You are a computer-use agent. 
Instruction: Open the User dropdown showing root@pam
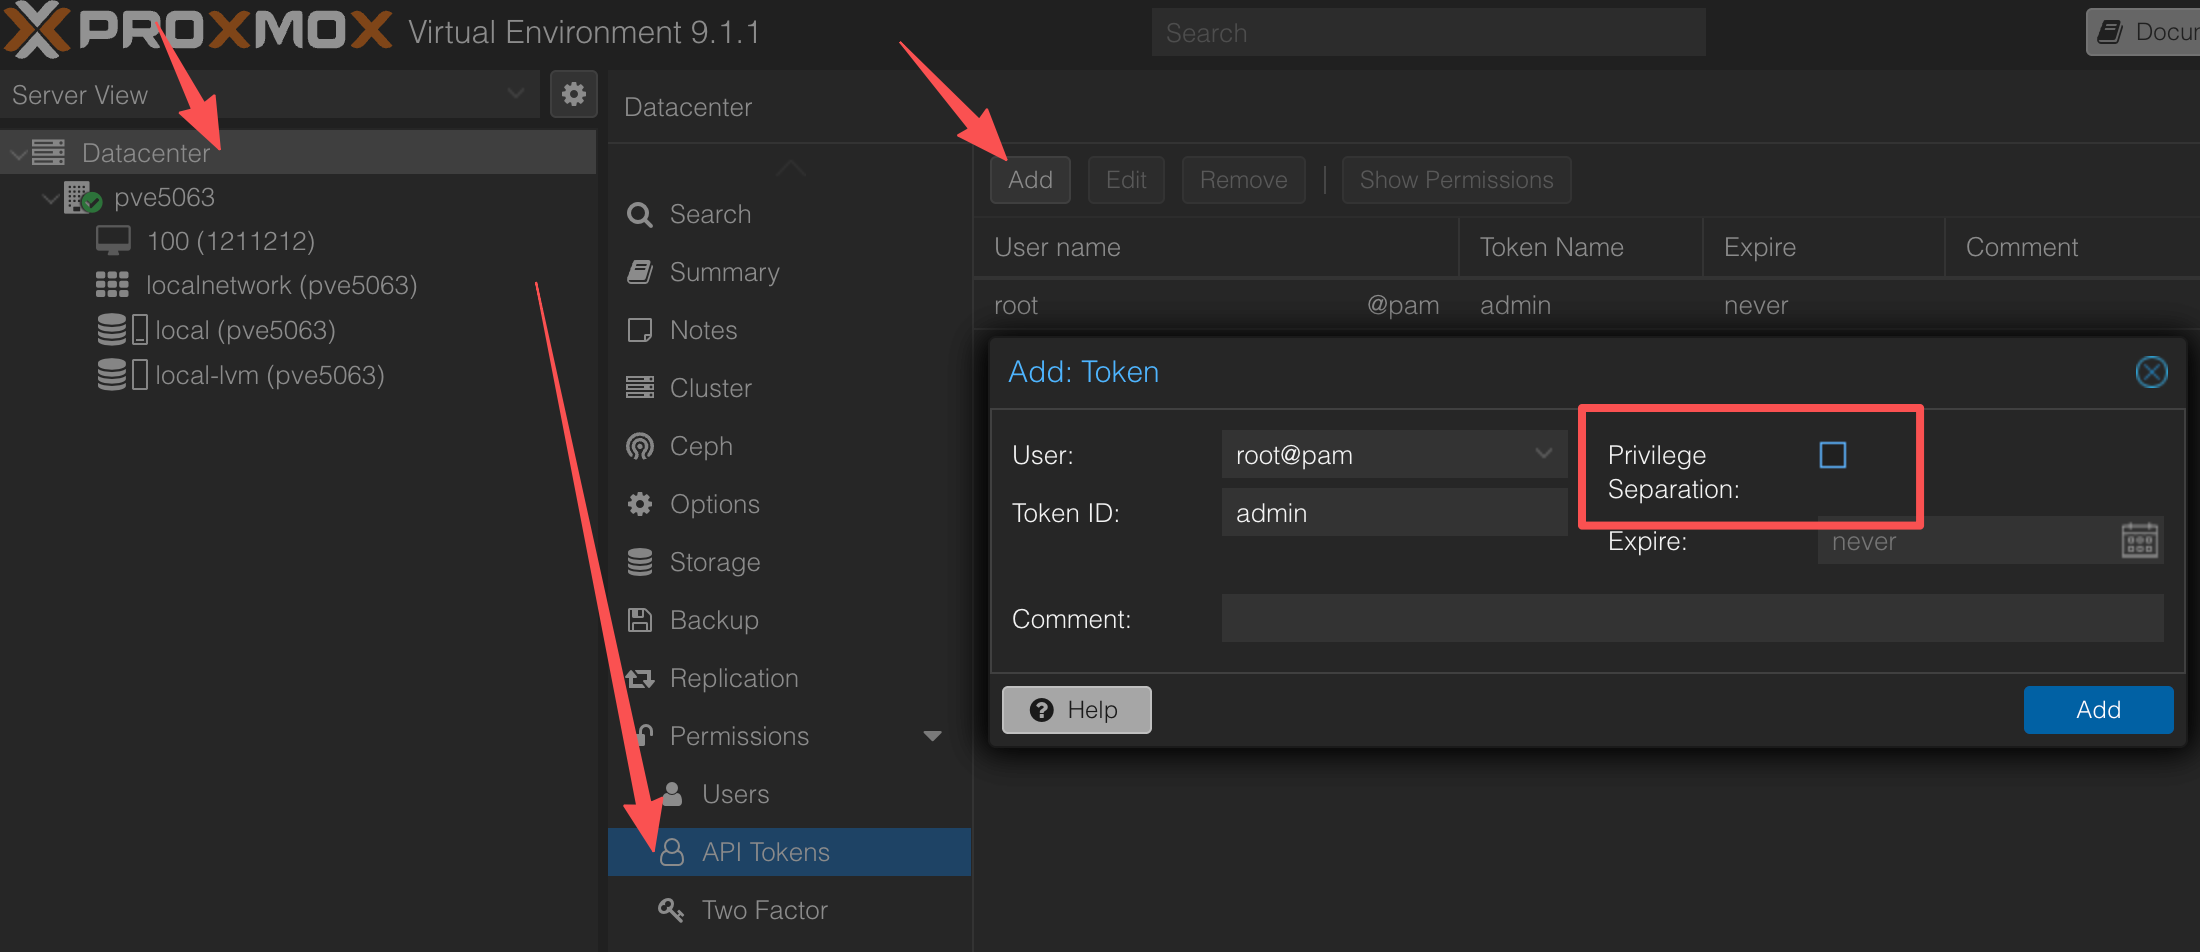coord(1543,454)
